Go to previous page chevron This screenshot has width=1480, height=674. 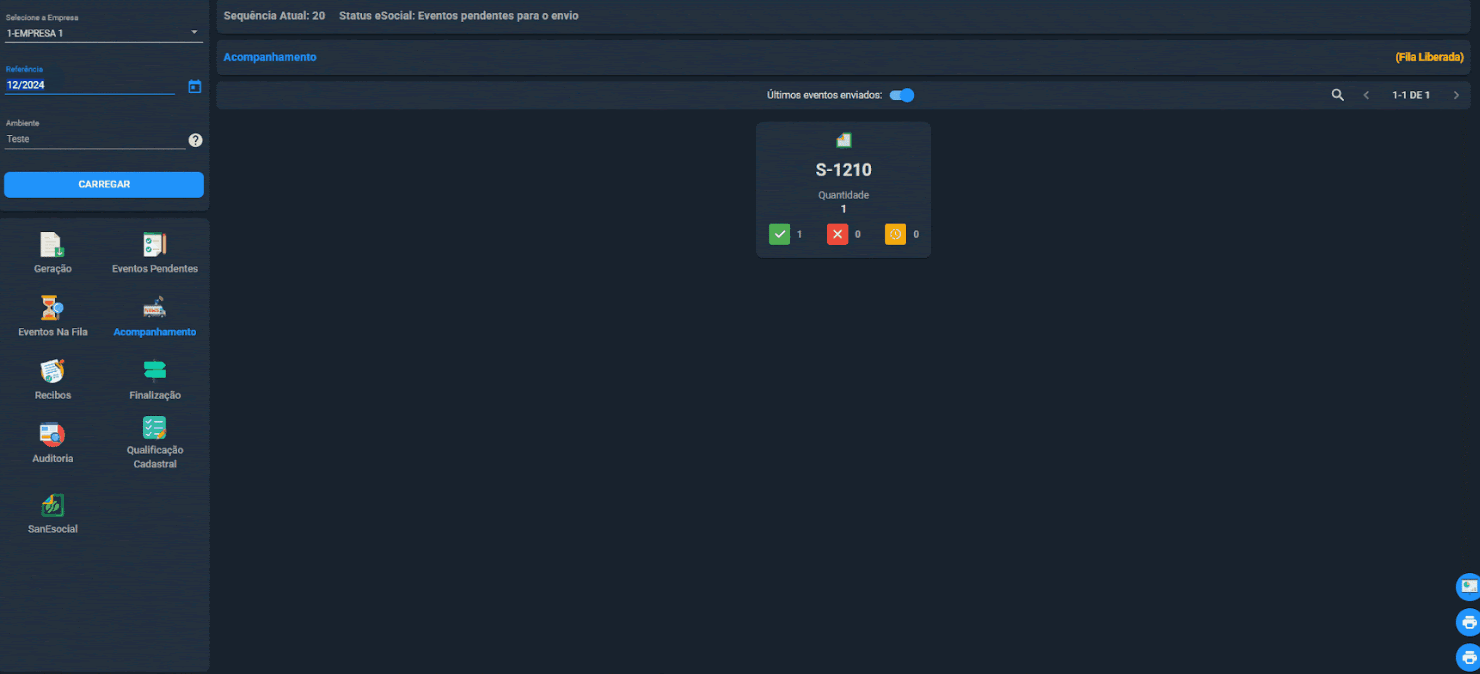1366,95
